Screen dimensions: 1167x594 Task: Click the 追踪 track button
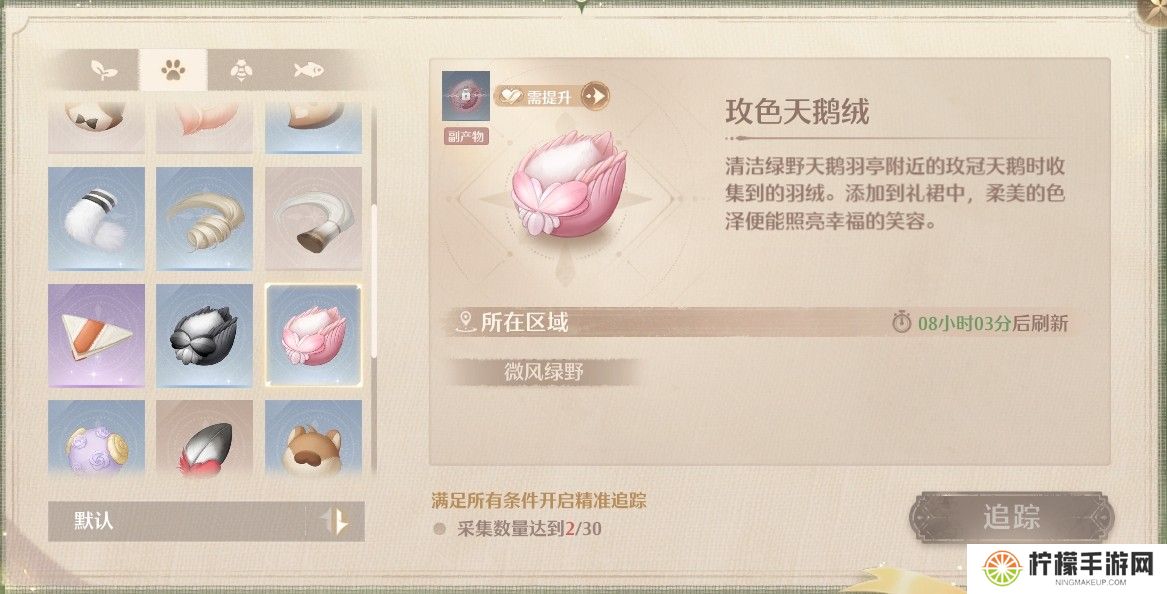coord(1011,517)
